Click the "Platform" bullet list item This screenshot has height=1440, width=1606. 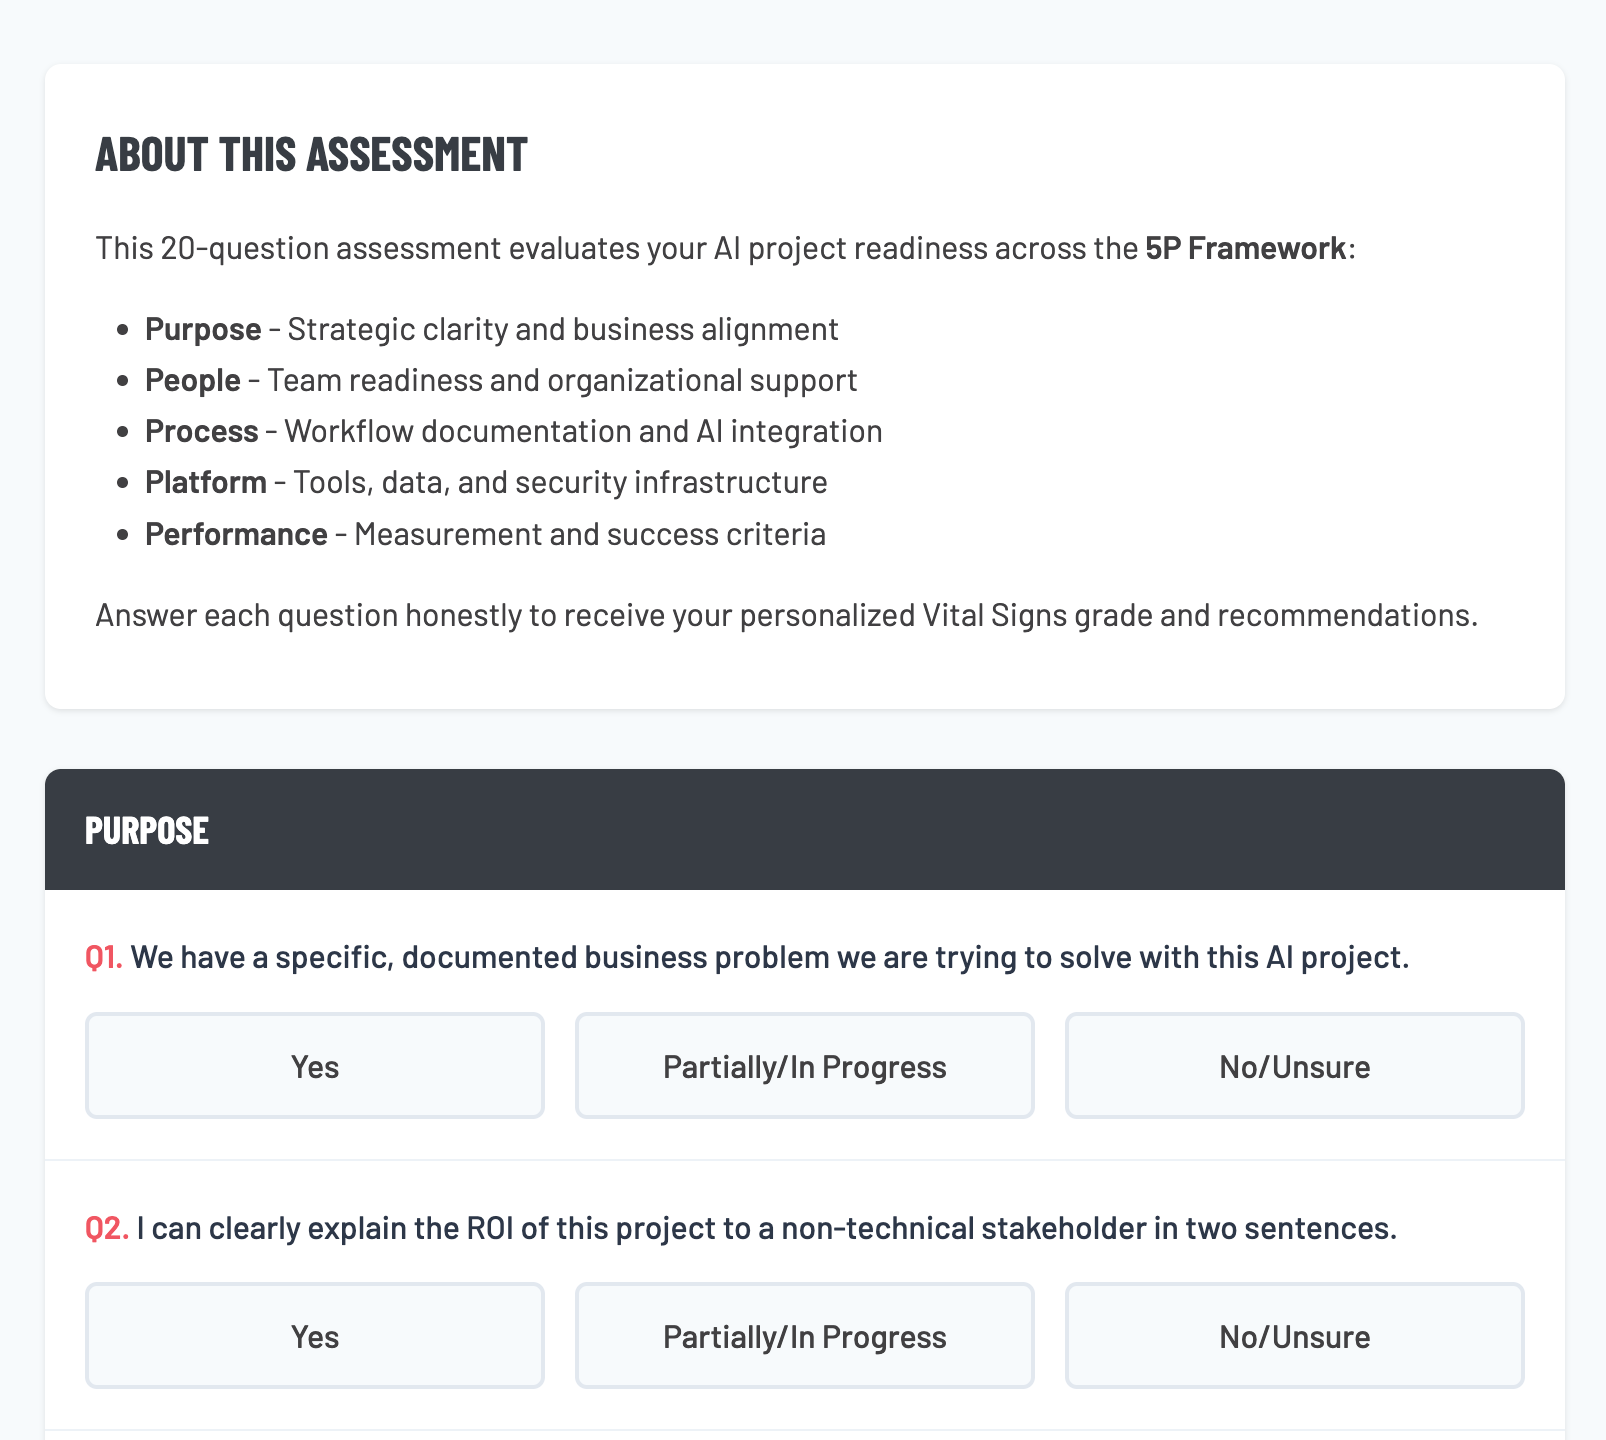[486, 482]
